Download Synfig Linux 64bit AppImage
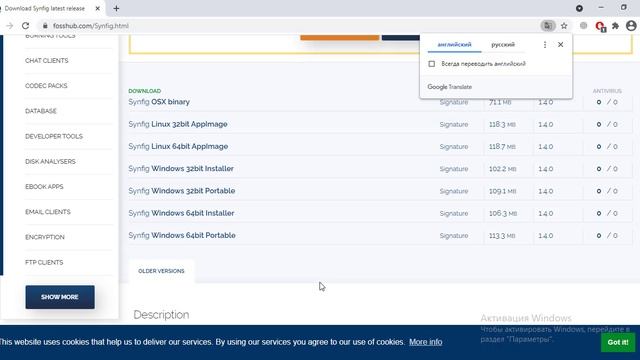 (x=178, y=147)
